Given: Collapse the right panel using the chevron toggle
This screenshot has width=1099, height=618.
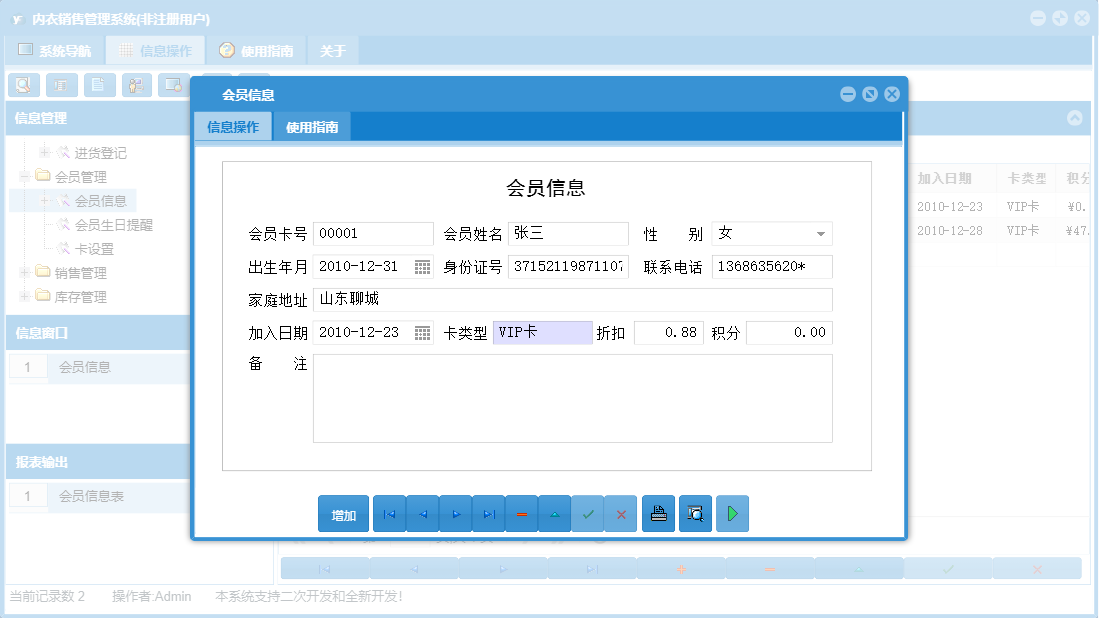Looking at the screenshot, I should 1075,117.
